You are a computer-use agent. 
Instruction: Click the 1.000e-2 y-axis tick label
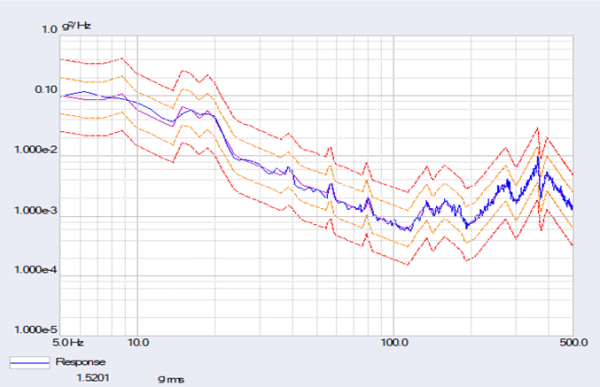pos(36,149)
